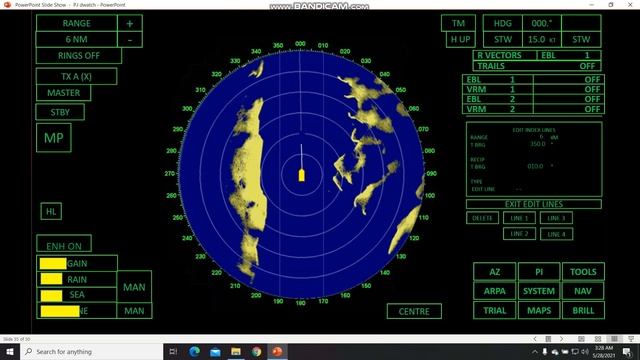Click RECIP T BRG value 010.0
640x360 pixels.
pos(535,166)
